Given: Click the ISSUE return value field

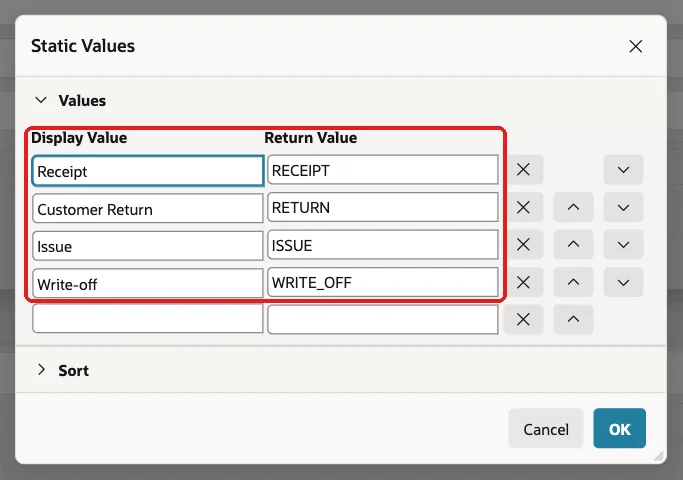Looking at the screenshot, I should point(382,245).
